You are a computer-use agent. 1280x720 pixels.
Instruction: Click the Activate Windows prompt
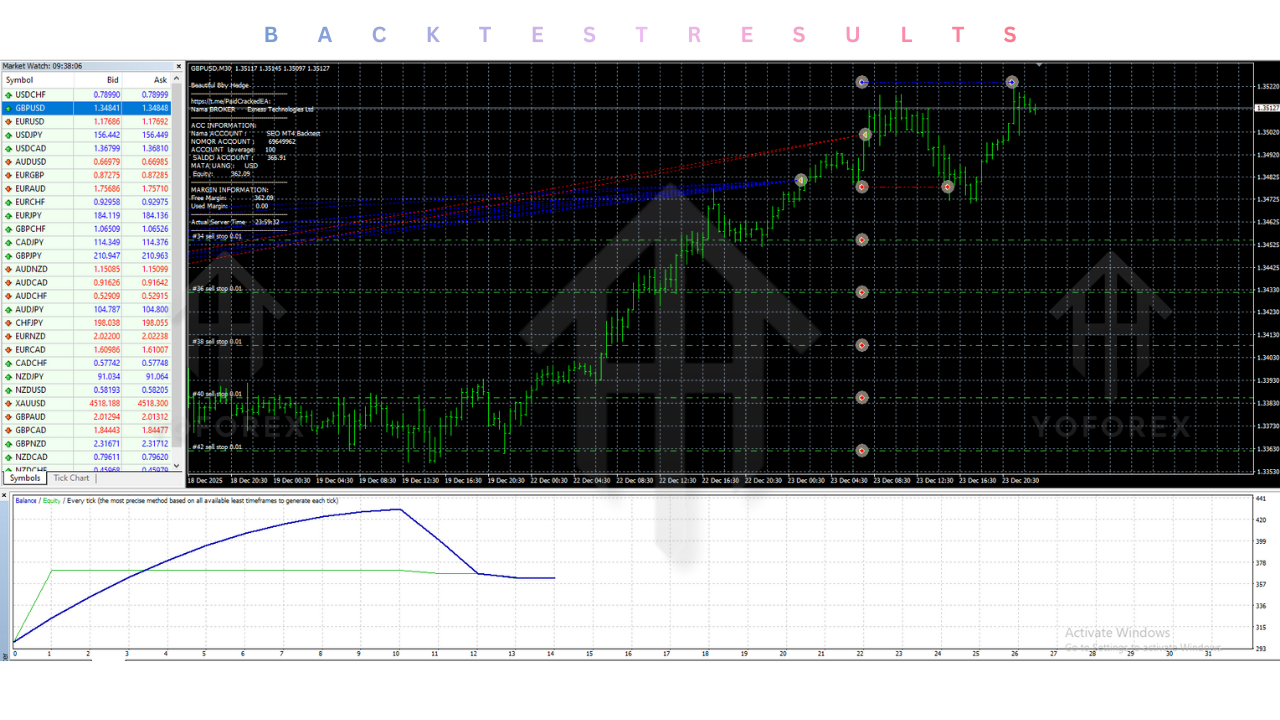pos(1117,633)
